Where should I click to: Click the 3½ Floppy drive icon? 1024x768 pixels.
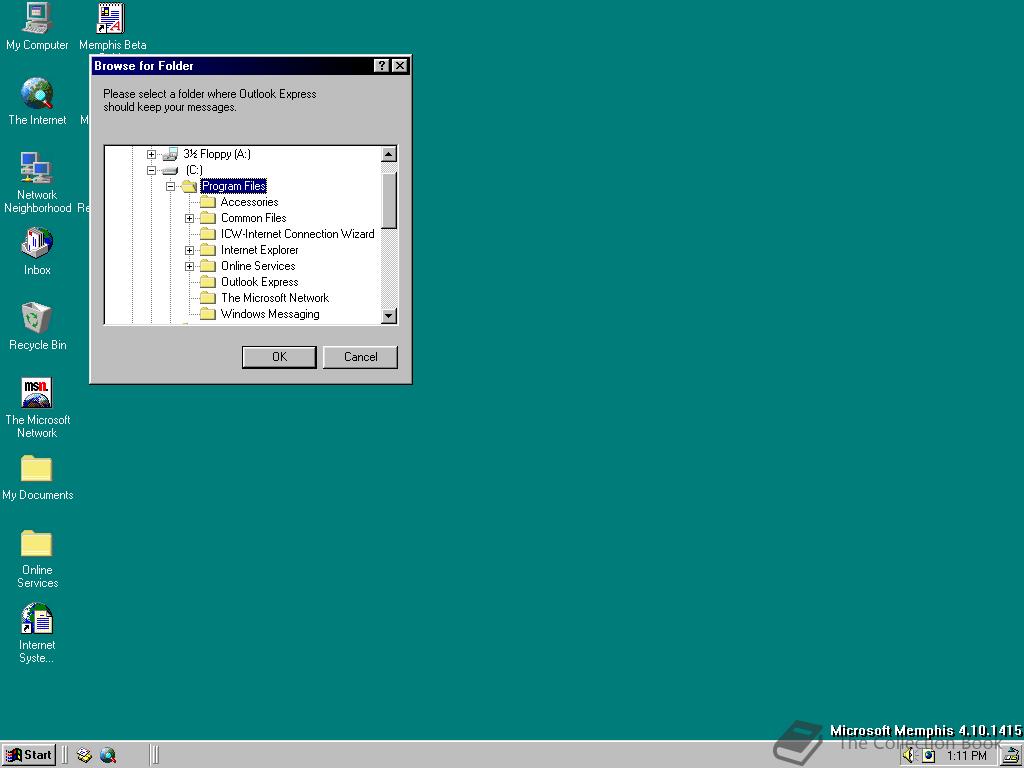[170, 154]
